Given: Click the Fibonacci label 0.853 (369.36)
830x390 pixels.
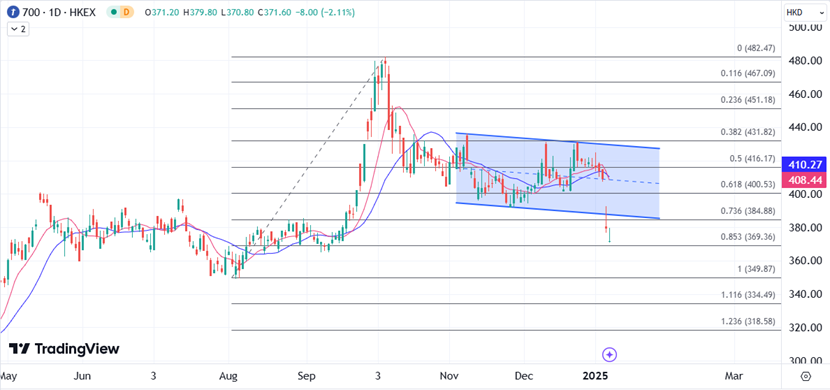Looking at the screenshot, I should tap(747, 237).
